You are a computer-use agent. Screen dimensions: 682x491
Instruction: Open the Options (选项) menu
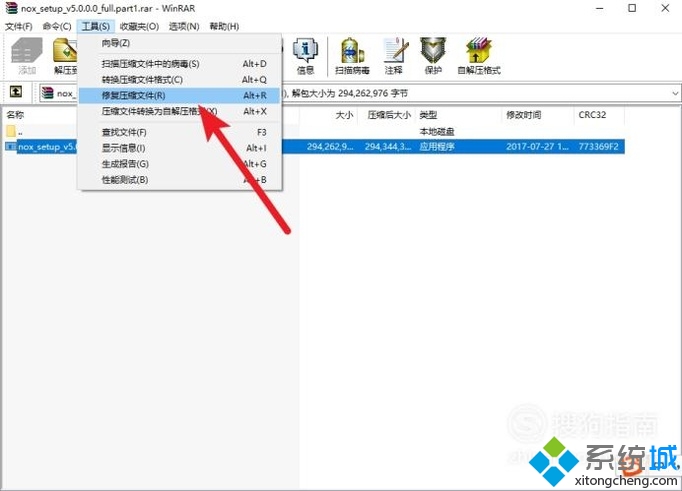click(x=184, y=27)
